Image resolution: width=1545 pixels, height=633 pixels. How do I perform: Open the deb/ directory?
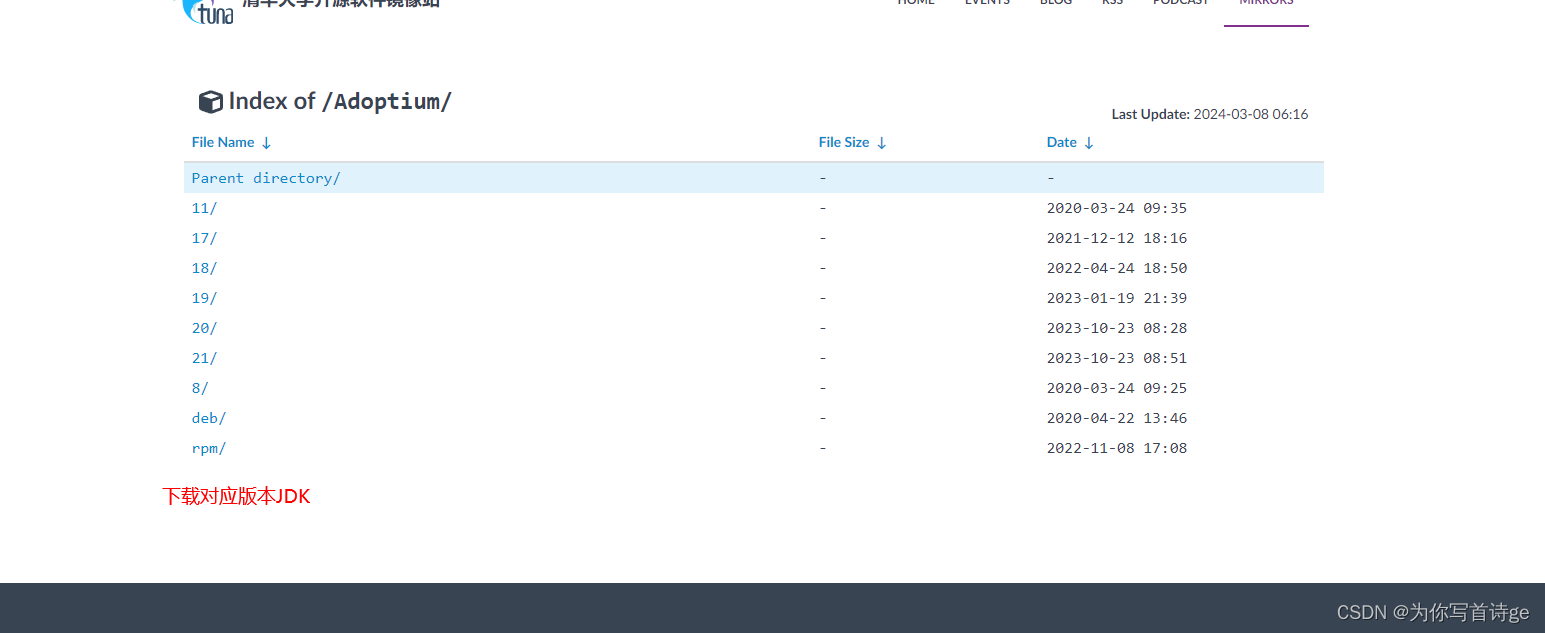[x=209, y=418]
